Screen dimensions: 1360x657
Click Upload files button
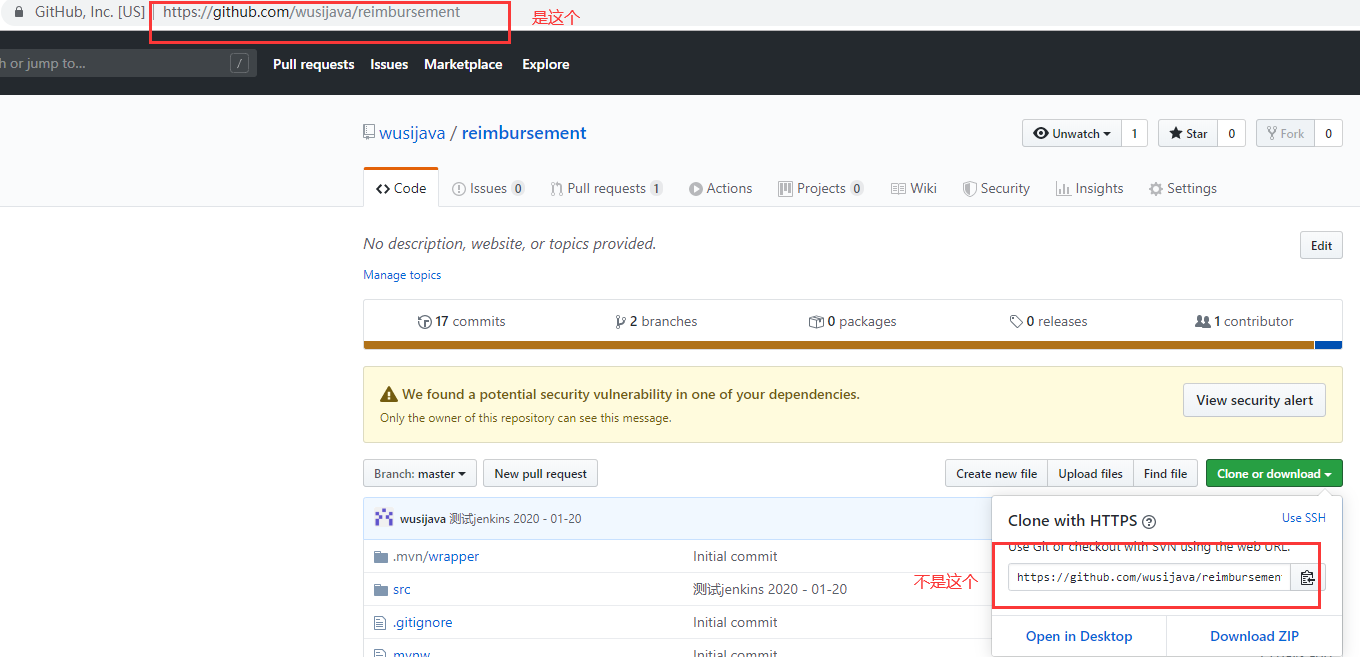[x=1091, y=474]
